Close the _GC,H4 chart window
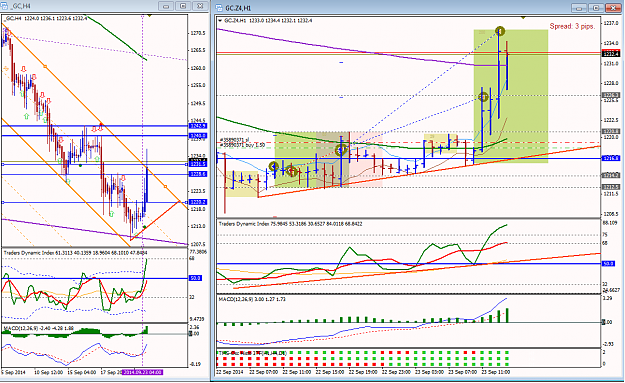 click(200, 6)
